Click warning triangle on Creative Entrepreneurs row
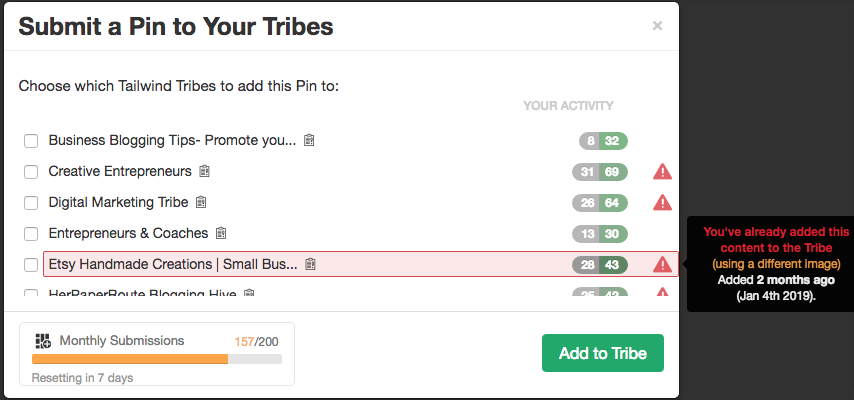This screenshot has height=400, width=854. (x=662, y=172)
